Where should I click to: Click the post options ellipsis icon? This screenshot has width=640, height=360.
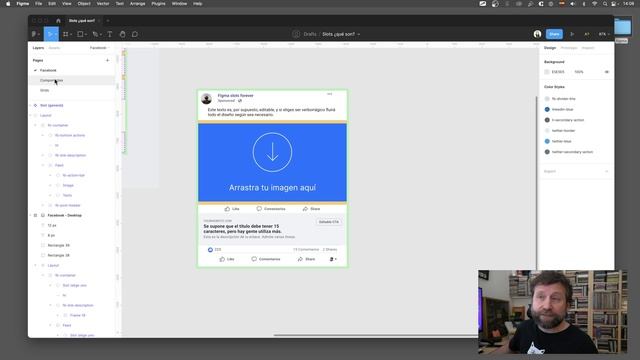pyautogui.click(x=329, y=94)
